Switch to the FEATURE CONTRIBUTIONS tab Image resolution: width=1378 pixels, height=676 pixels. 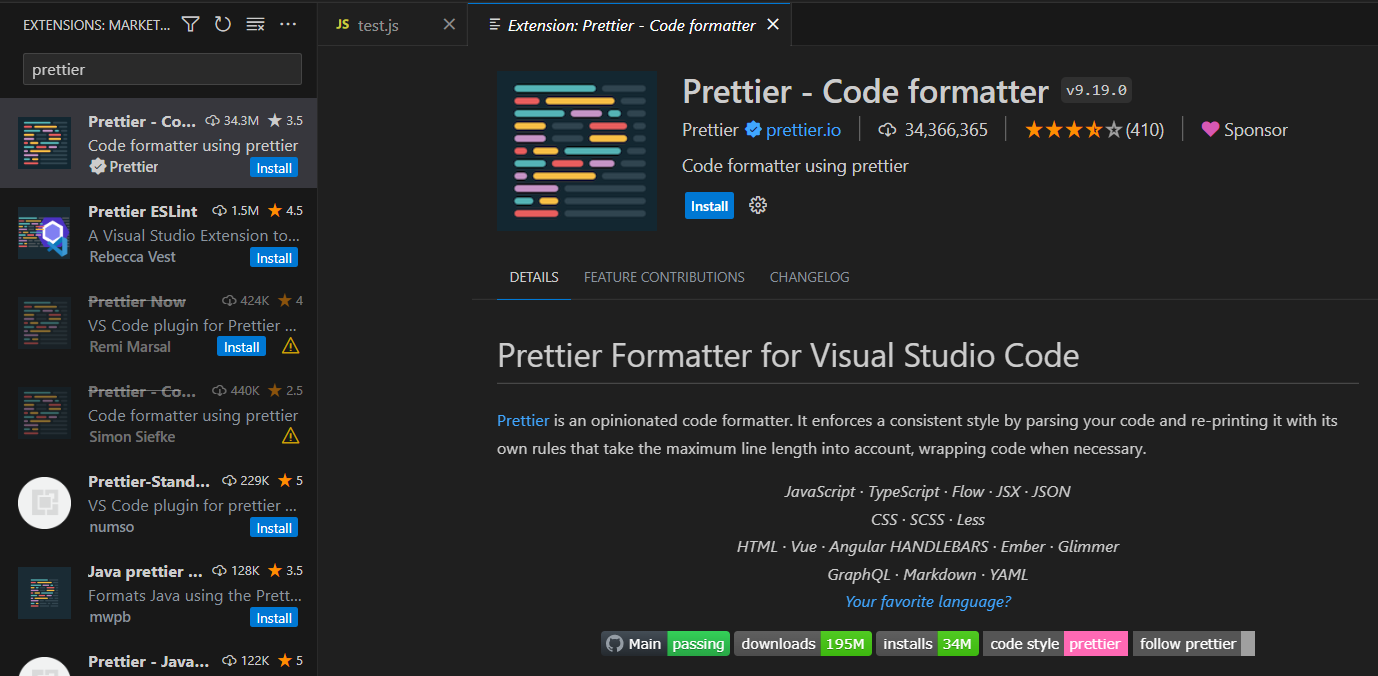(664, 277)
